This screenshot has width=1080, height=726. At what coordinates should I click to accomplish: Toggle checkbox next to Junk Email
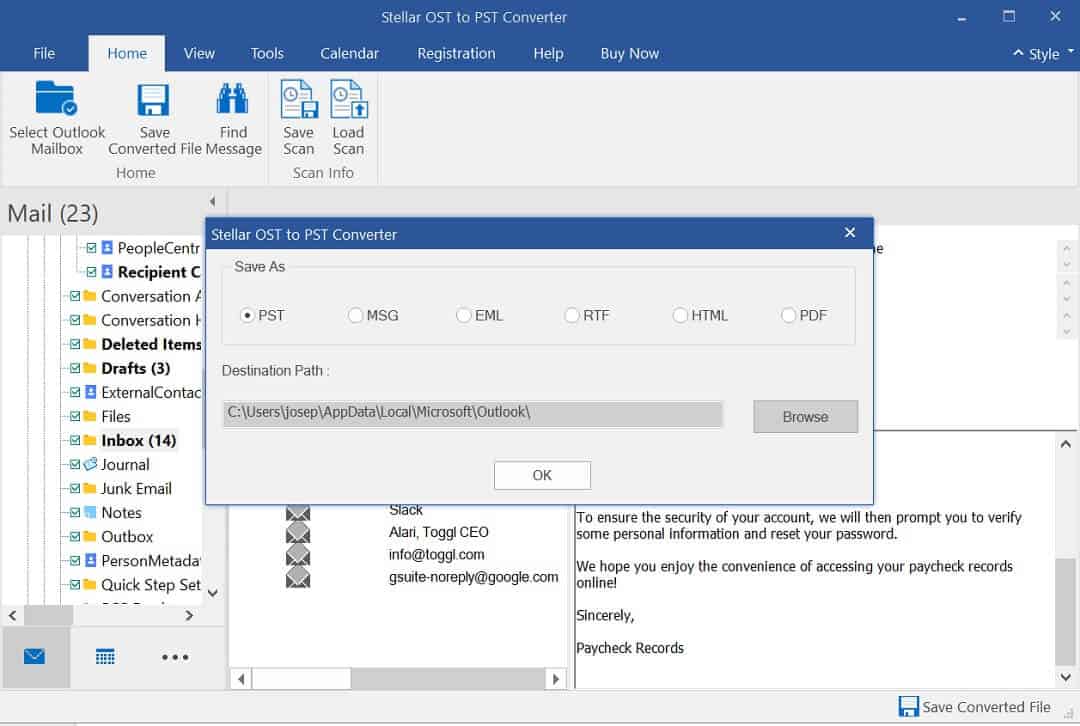pos(75,488)
